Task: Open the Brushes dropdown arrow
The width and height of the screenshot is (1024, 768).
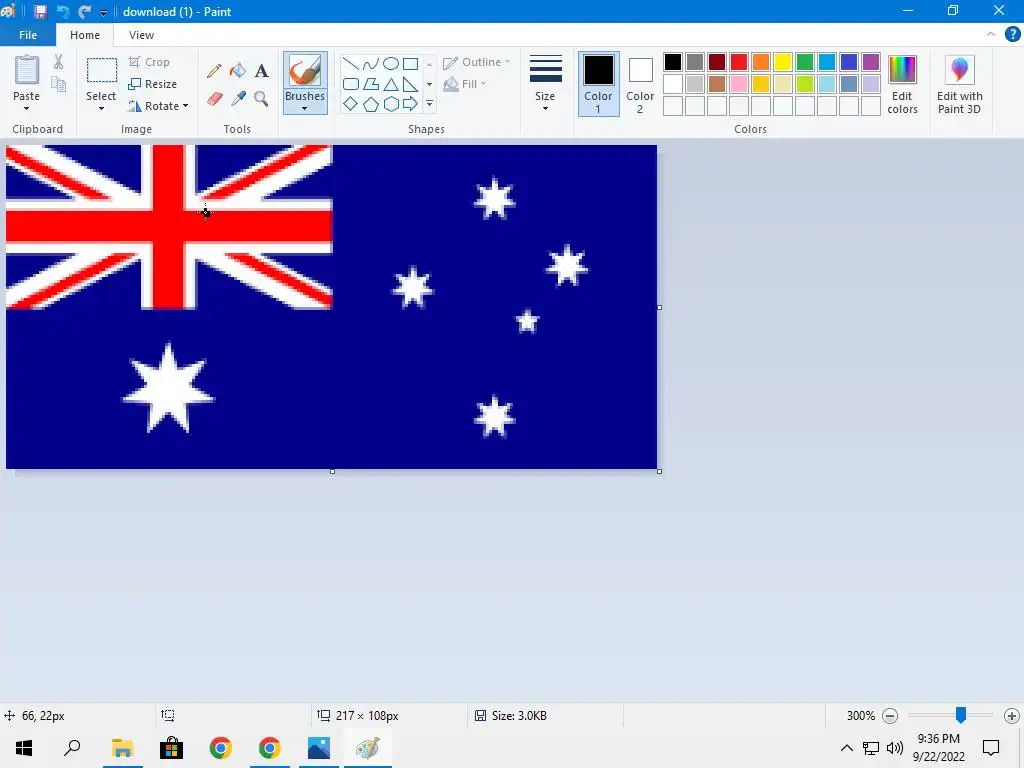Action: click(305, 108)
